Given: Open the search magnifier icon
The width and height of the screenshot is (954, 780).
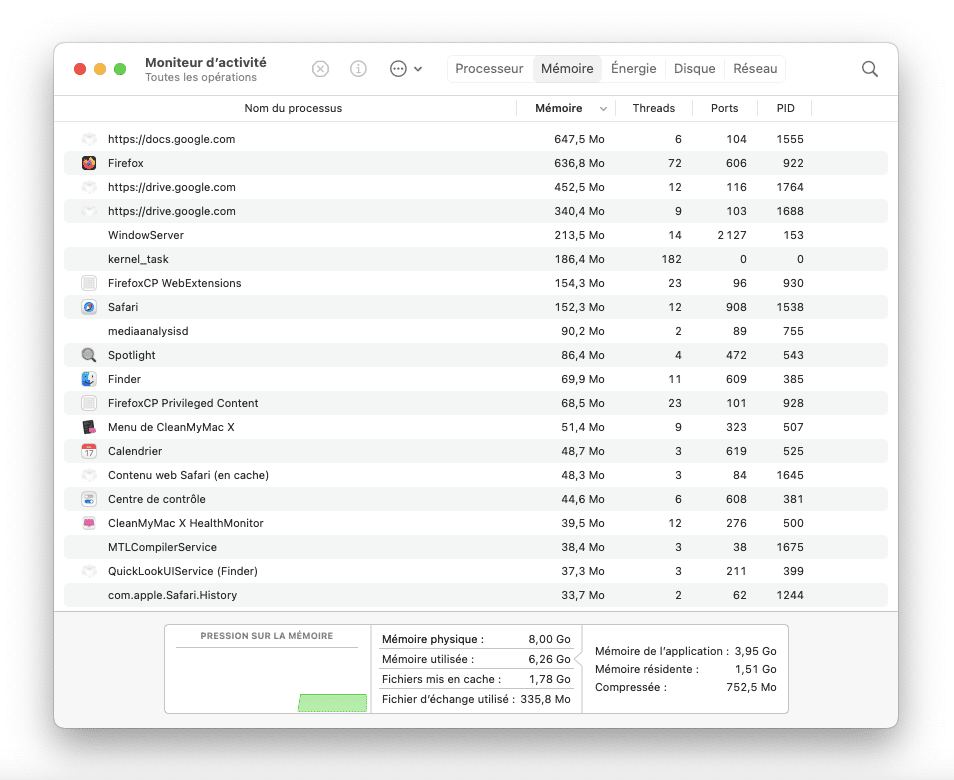Looking at the screenshot, I should [869, 69].
